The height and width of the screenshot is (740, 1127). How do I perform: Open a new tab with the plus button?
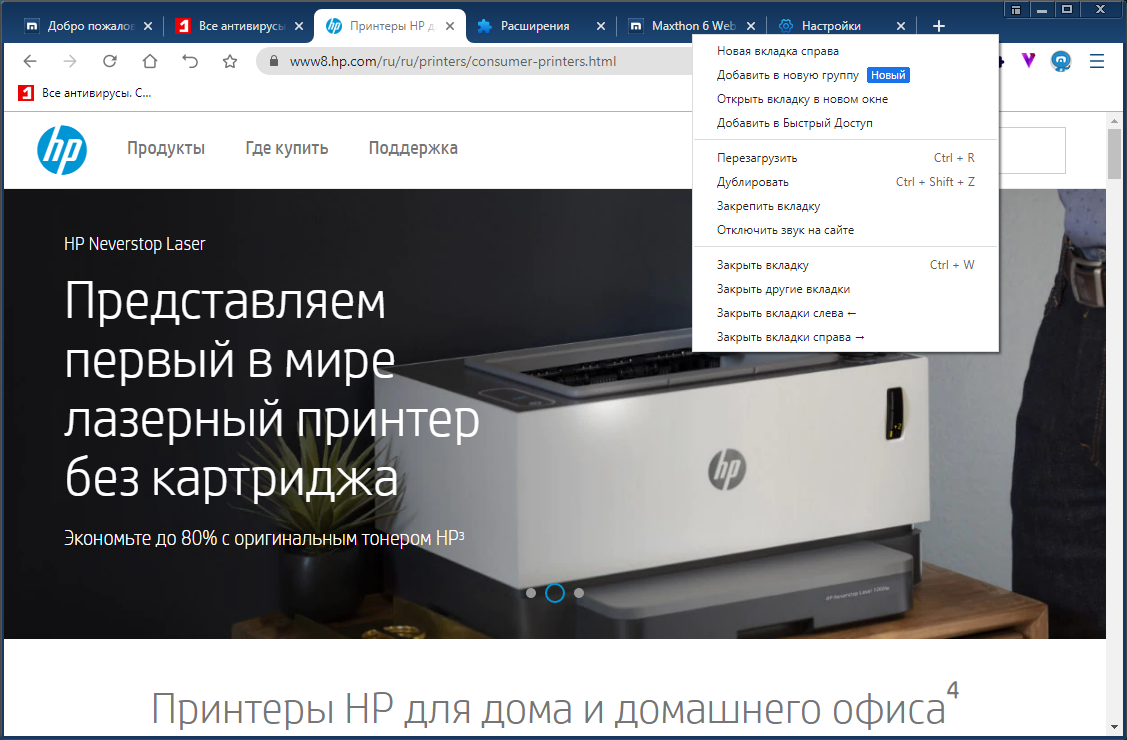point(939,26)
